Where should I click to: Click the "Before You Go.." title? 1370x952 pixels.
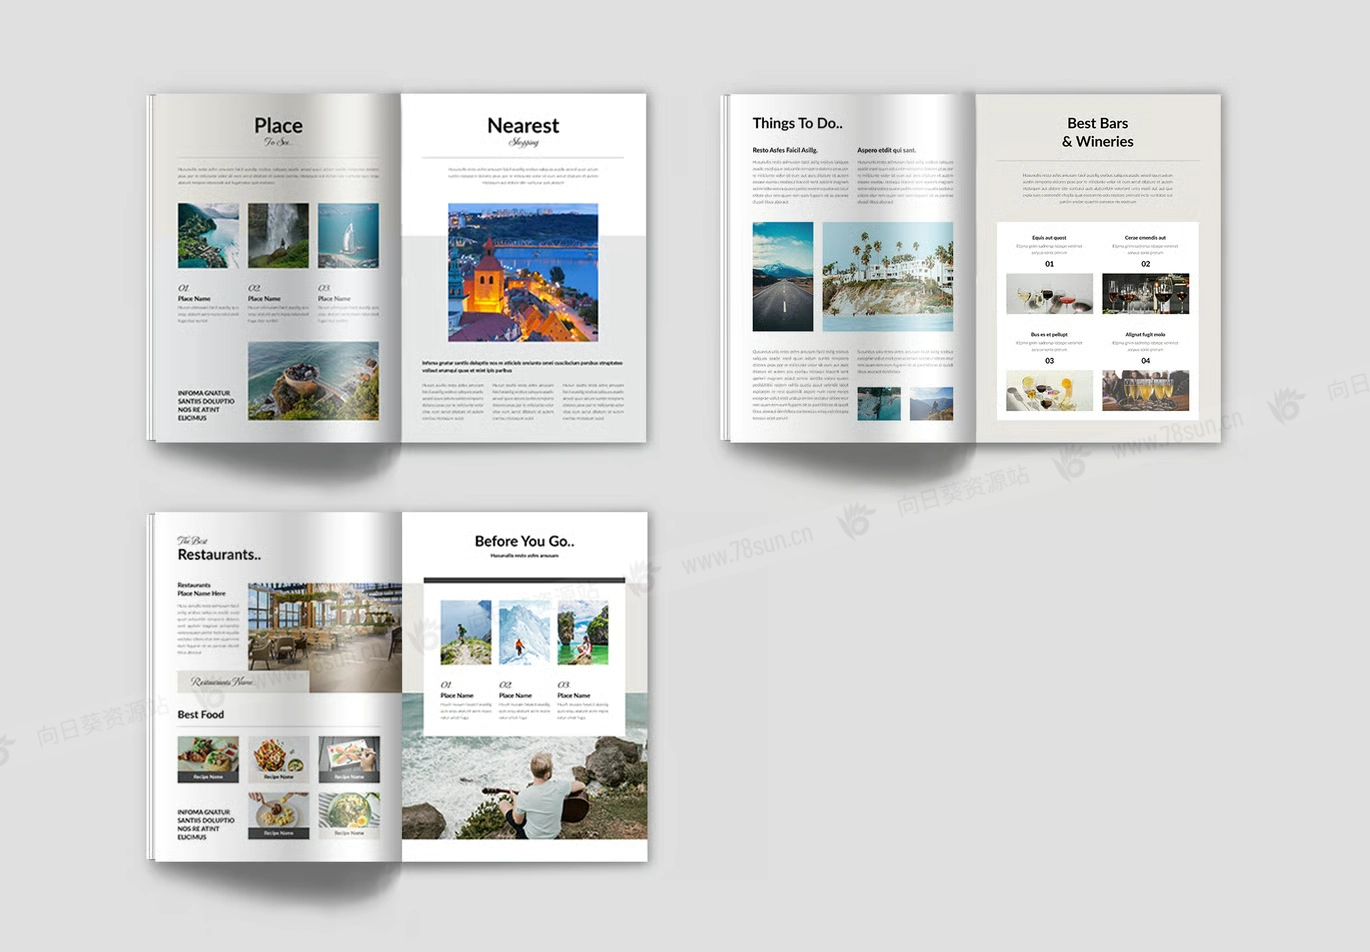click(x=524, y=541)
